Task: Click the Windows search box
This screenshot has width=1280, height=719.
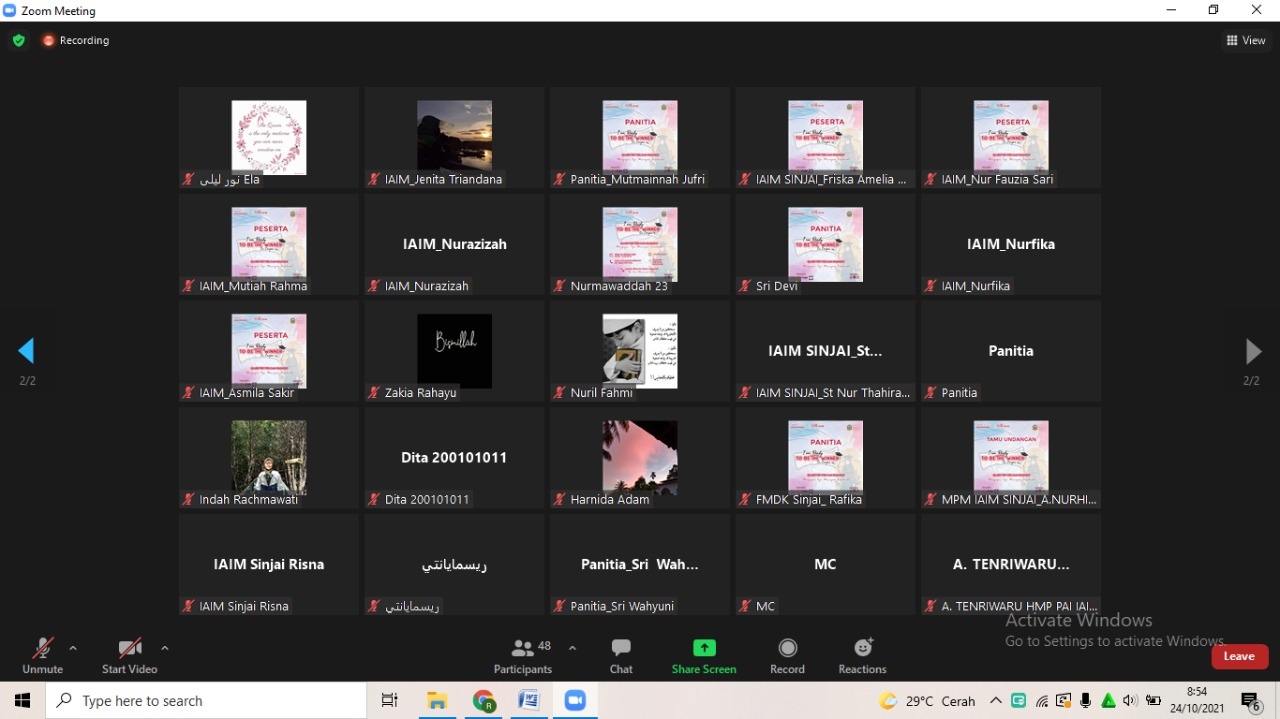Action: click(x=207, y=701)
